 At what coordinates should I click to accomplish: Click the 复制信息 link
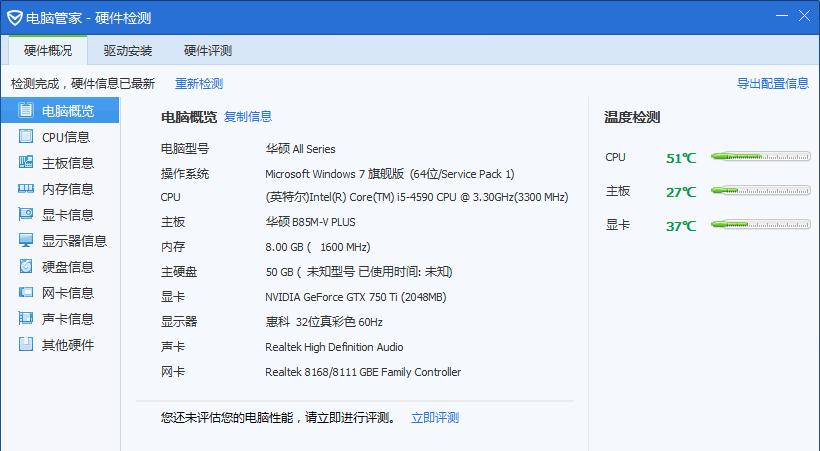click(x=248, y=117)
